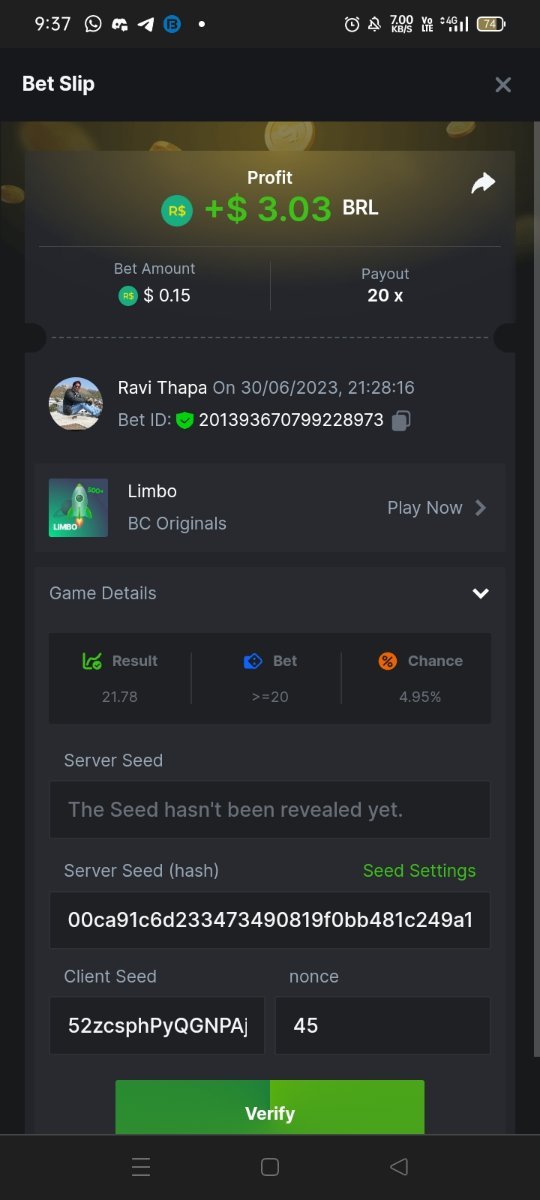Close the Bet Slip panel
Screen dimensions: 540x1200
pos(503,84)
